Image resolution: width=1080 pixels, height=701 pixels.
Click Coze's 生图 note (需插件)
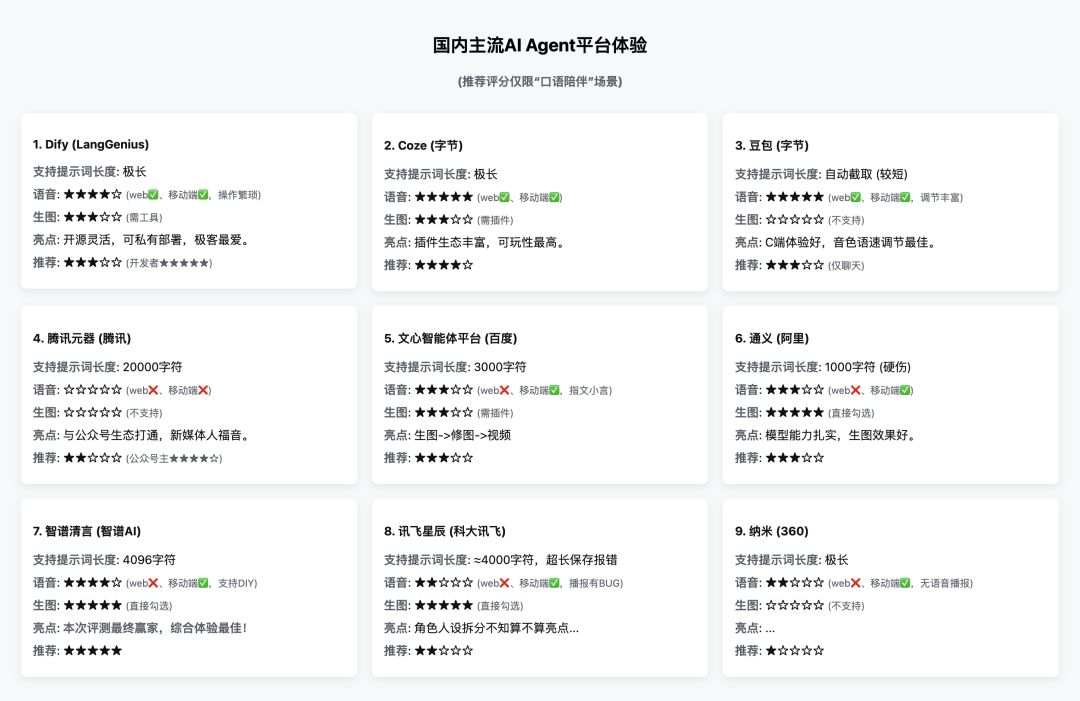(x=495, y=220)
